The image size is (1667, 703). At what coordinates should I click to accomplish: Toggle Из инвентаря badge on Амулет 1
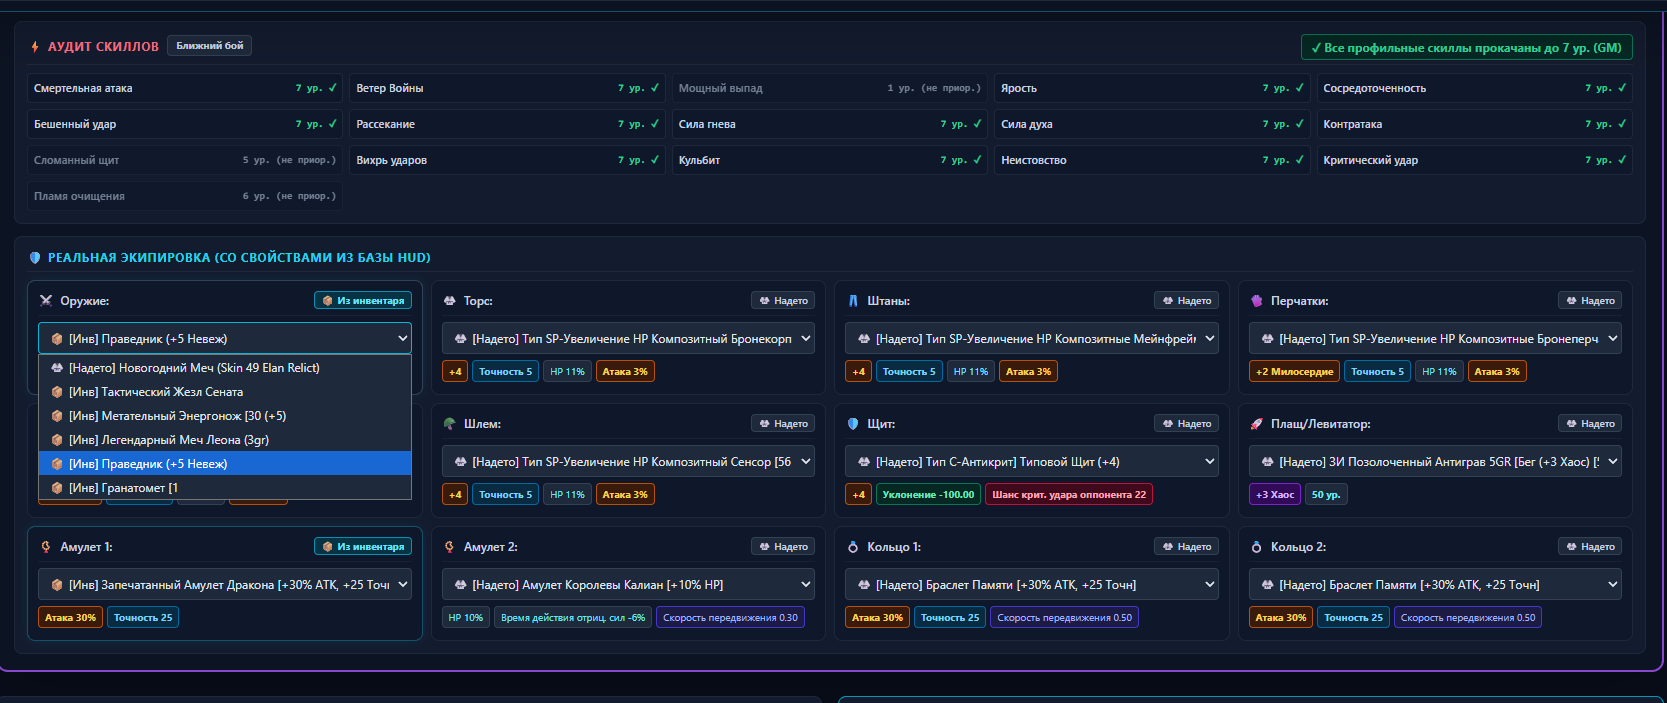(363, 547)
